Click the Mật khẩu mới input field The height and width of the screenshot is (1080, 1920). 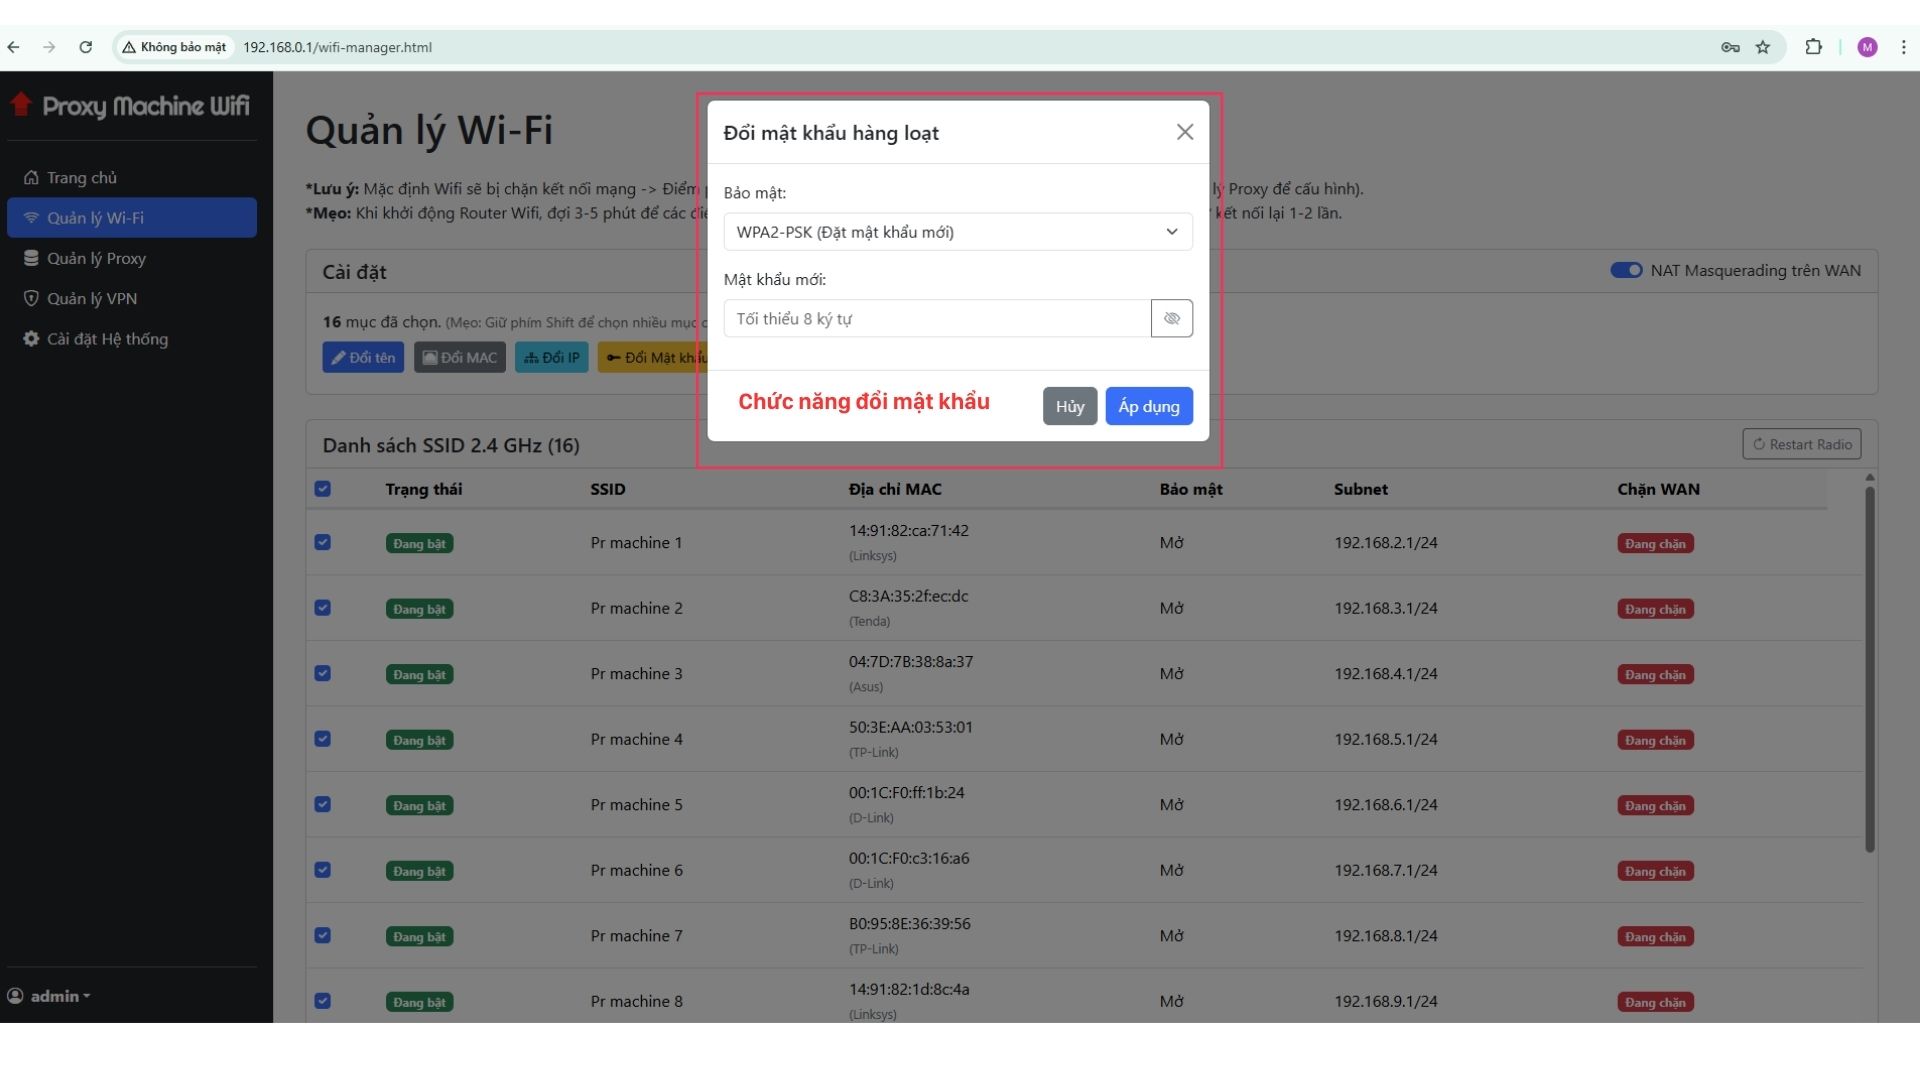pyautogui.click(x=937, y=318)
